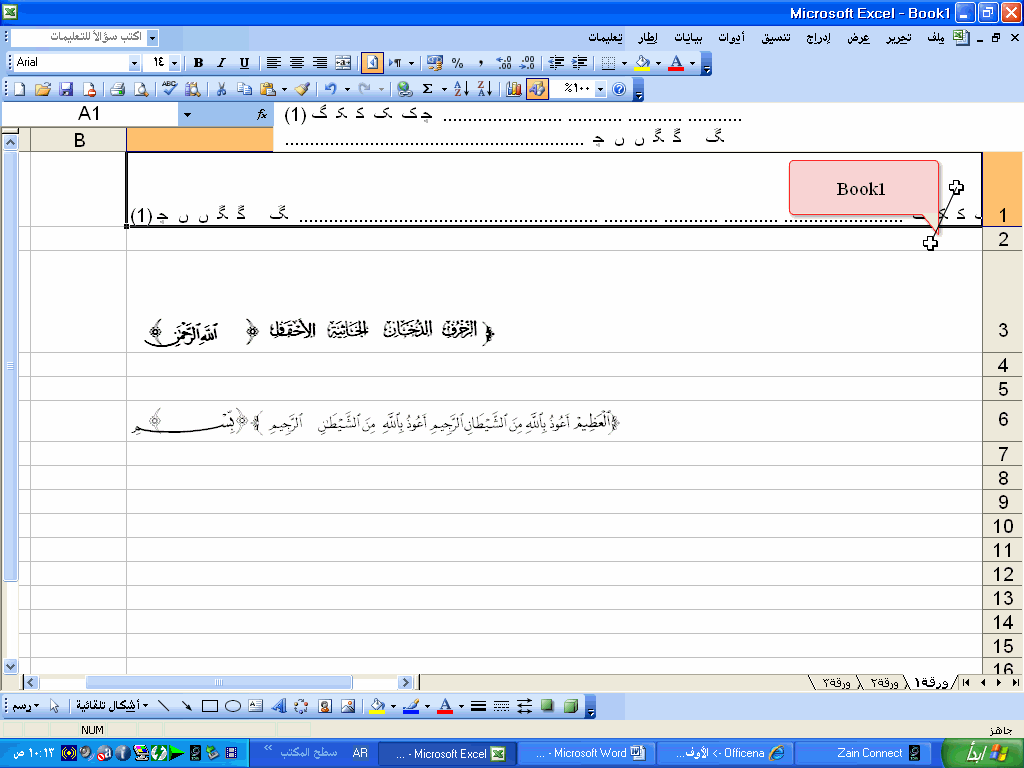
Task: Select the Arrow drawing tool
Action: tap(187, 706)
